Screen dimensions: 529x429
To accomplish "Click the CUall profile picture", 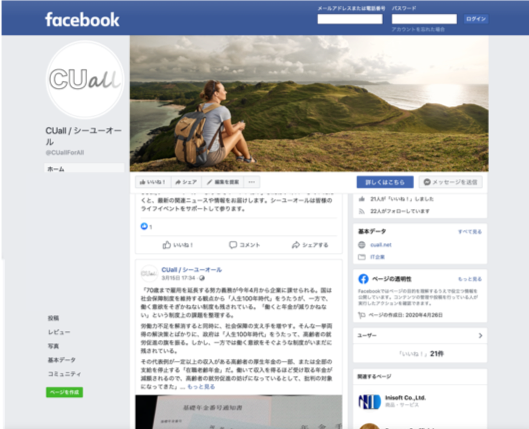I will (85, 80).
